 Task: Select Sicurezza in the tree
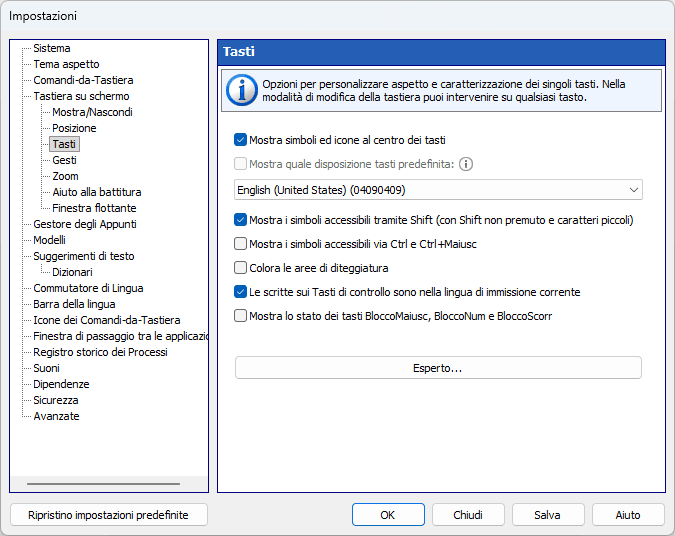coord(56,400)
